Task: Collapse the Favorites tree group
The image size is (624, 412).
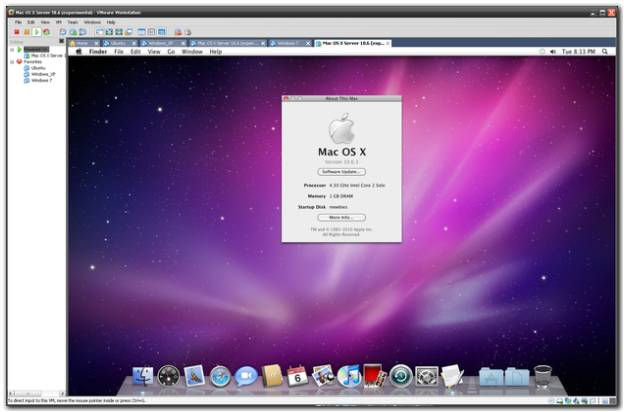Action: coord(12,62)
